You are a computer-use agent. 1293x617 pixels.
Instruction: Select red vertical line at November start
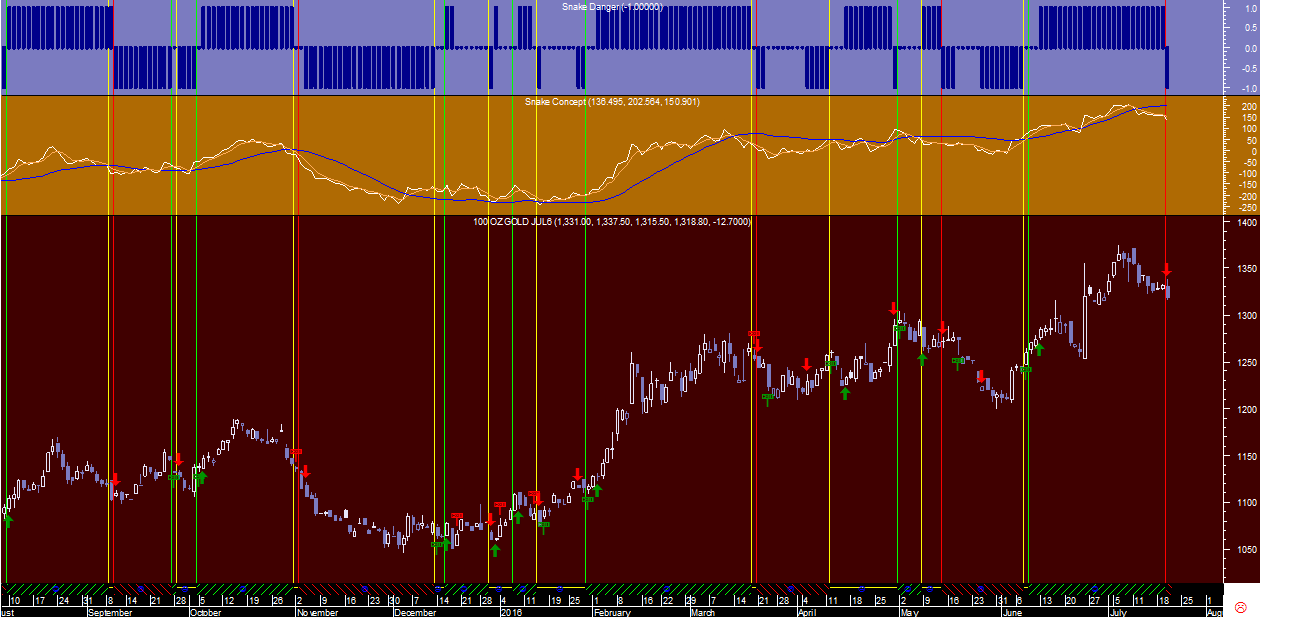pyautogui.click(x=297, y=290)
